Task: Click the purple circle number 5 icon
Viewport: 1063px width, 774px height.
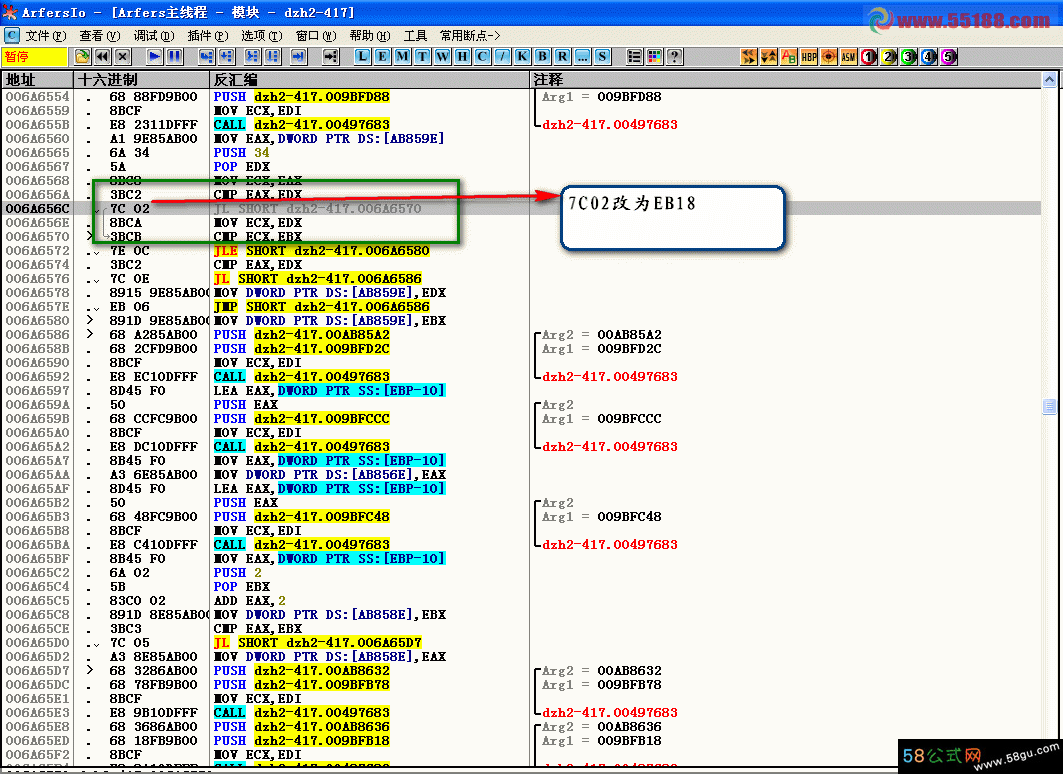Action: pos(949,57)
